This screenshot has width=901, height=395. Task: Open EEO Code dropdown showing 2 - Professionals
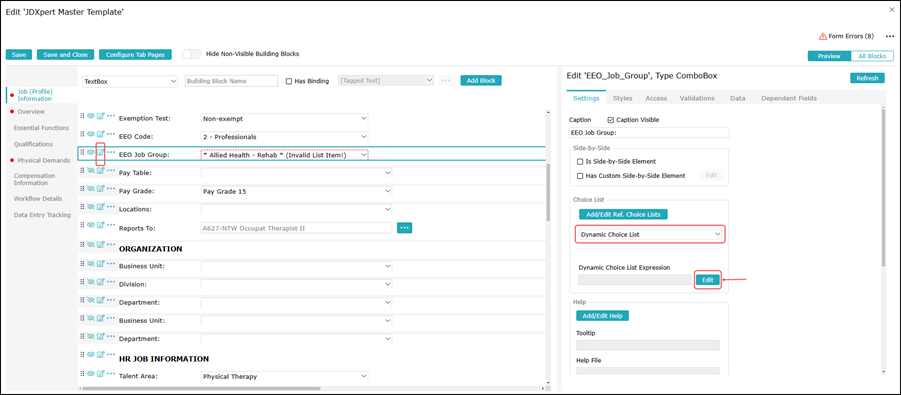point(284,137)
